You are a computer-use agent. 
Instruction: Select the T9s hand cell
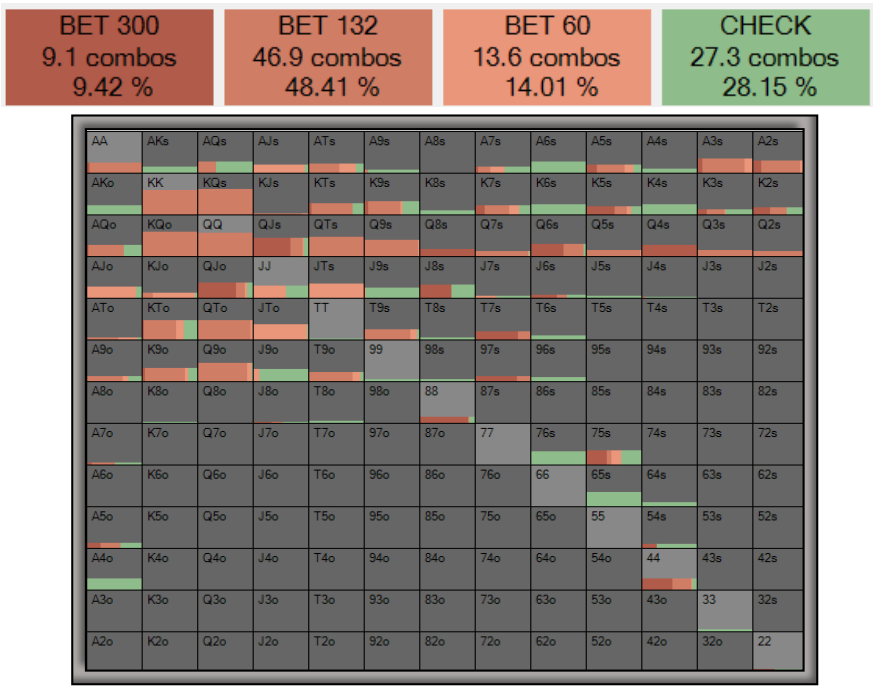click(x=390, y=319)
